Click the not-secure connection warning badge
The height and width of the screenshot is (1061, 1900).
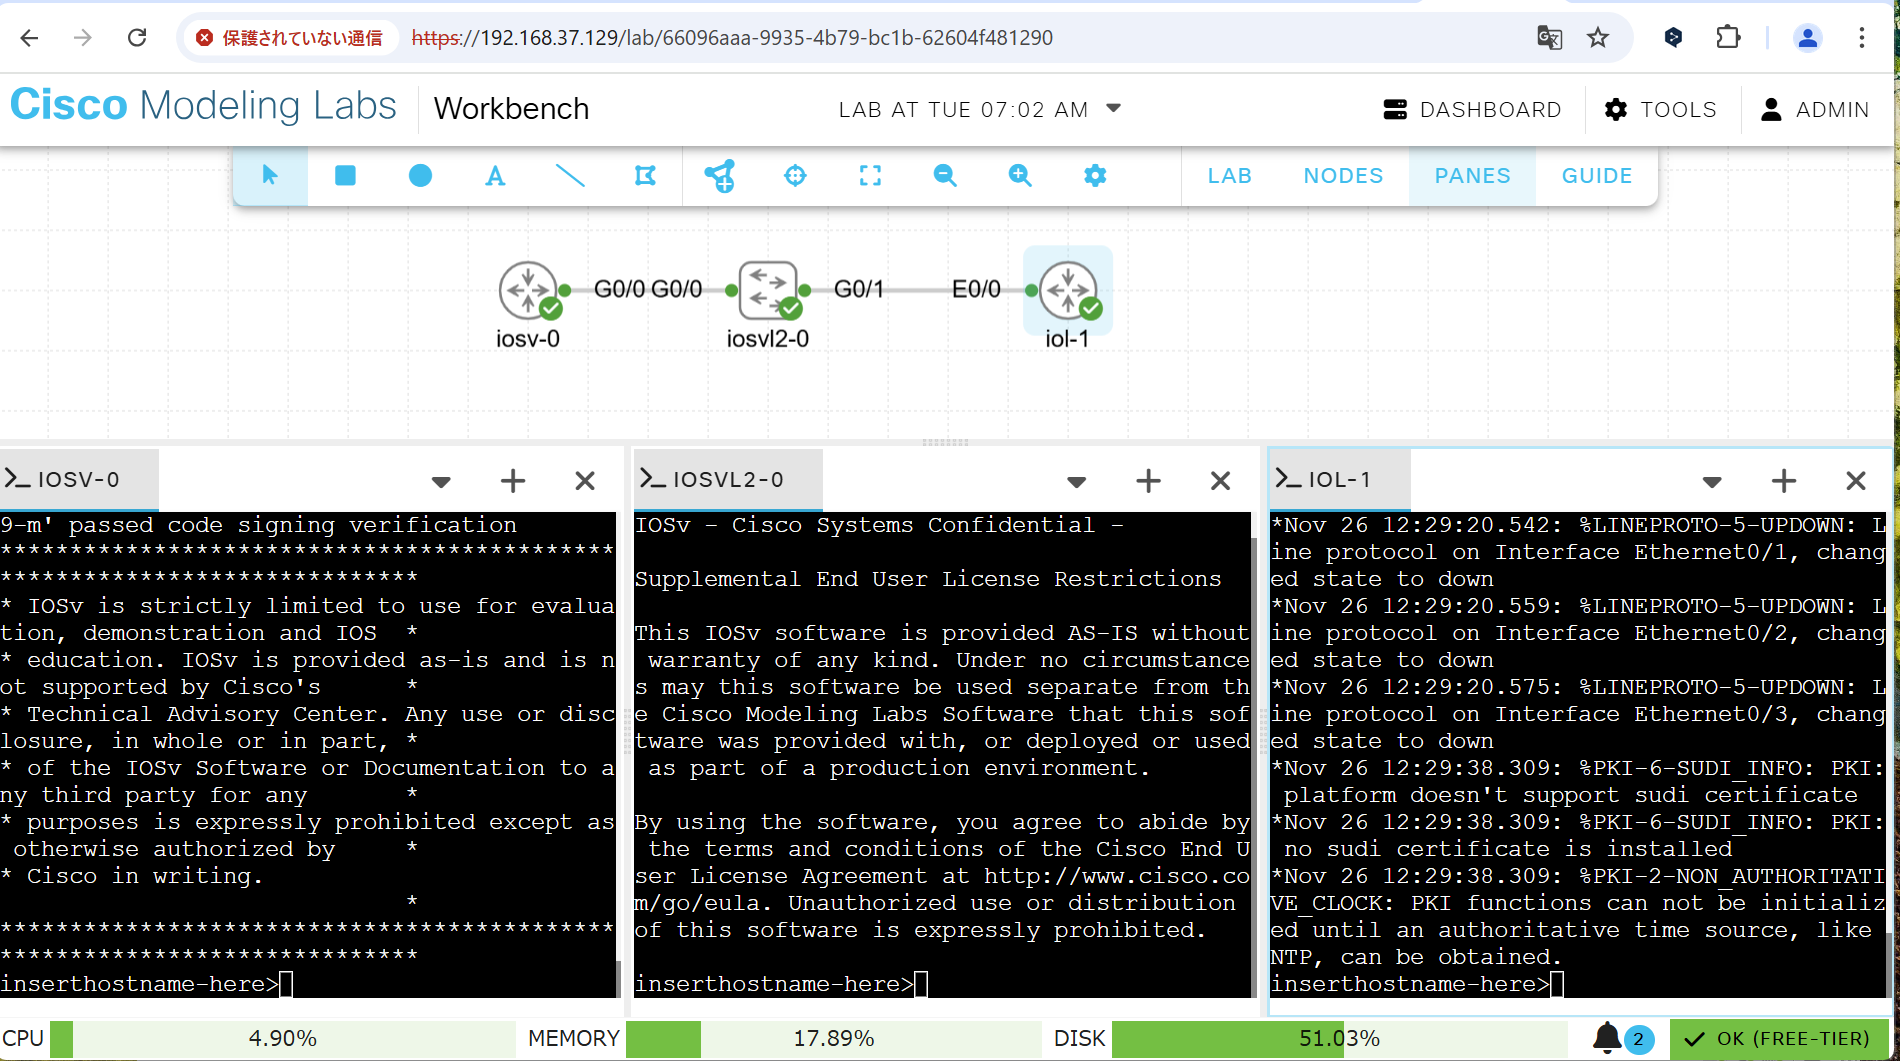tap(289, 38)
